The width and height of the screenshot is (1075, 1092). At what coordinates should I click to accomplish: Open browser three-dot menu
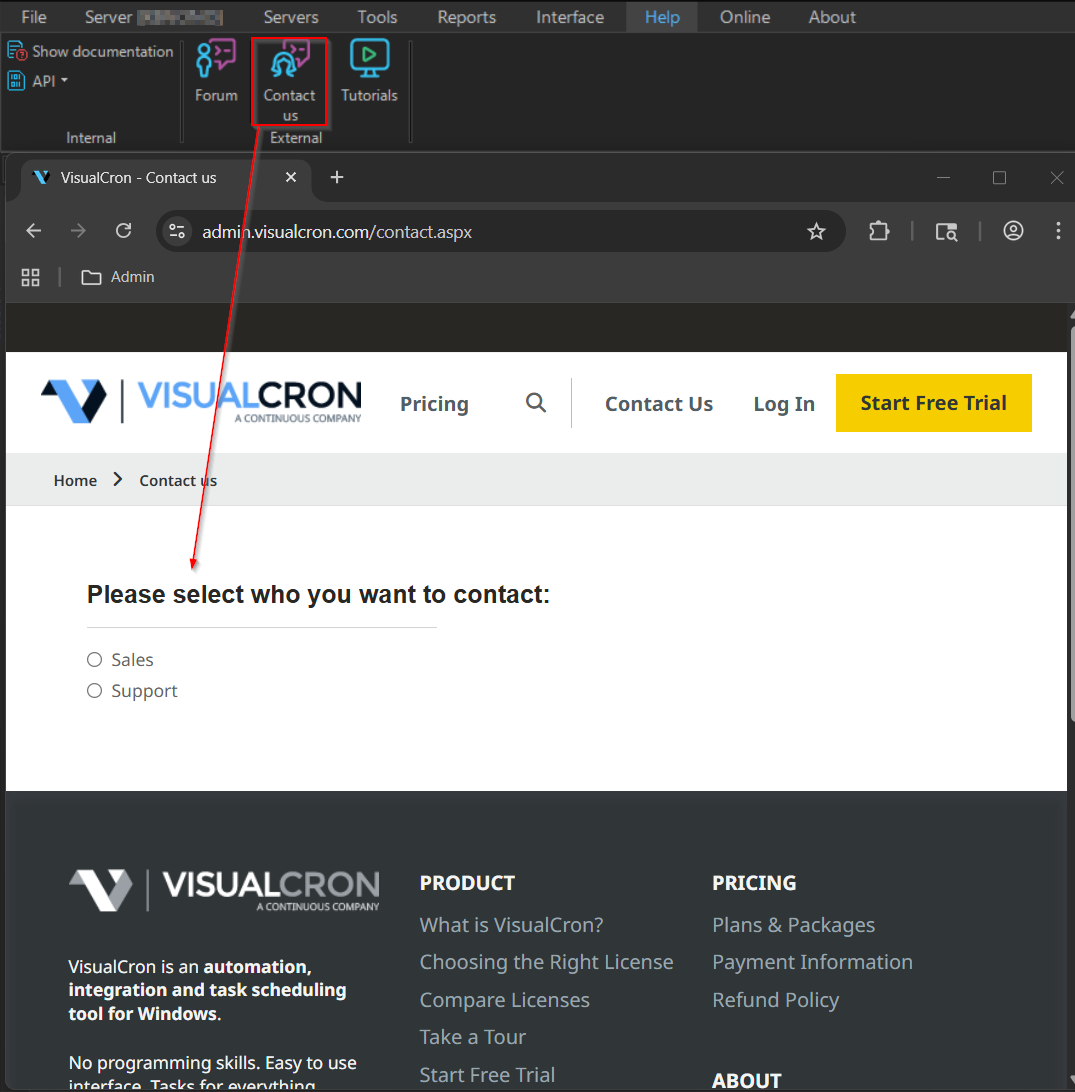pos(1057,232)
